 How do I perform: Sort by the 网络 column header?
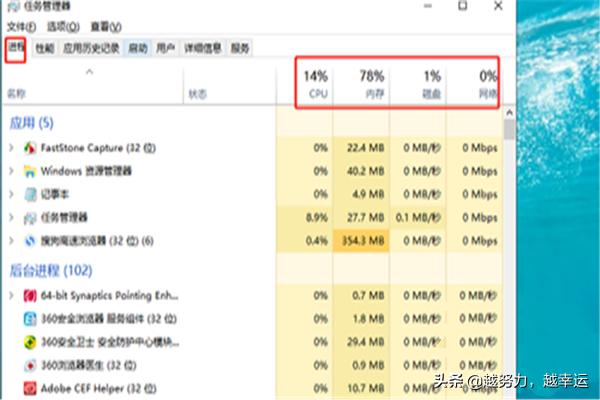[x=472, y=84]
